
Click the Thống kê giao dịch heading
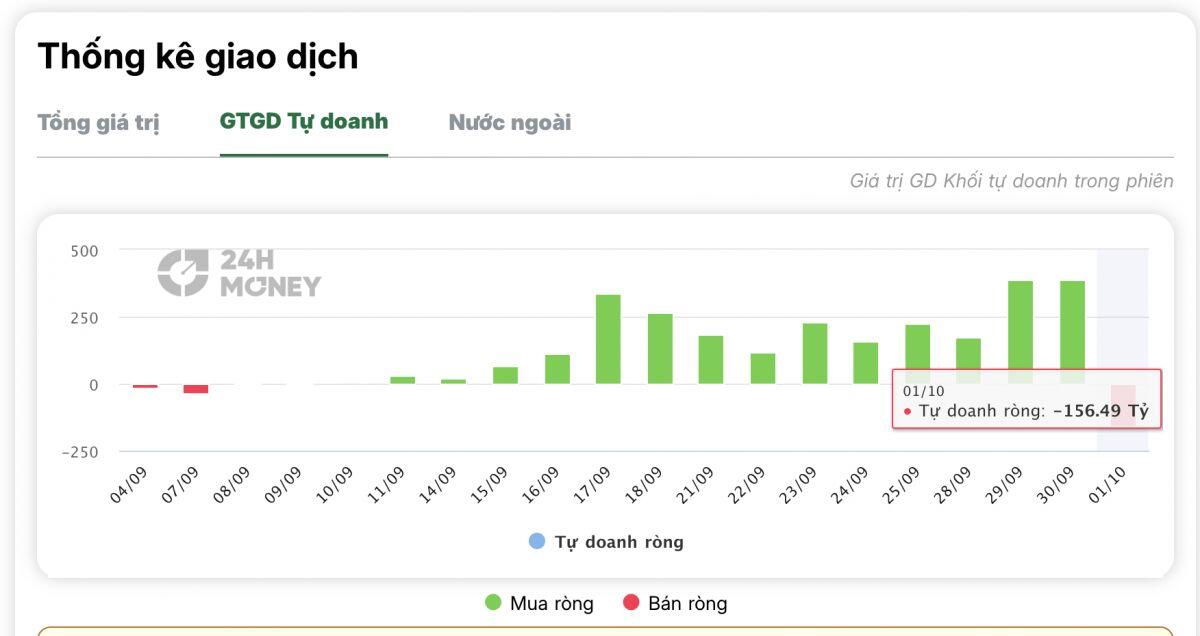pyautogui.click(x=198, y=56)
